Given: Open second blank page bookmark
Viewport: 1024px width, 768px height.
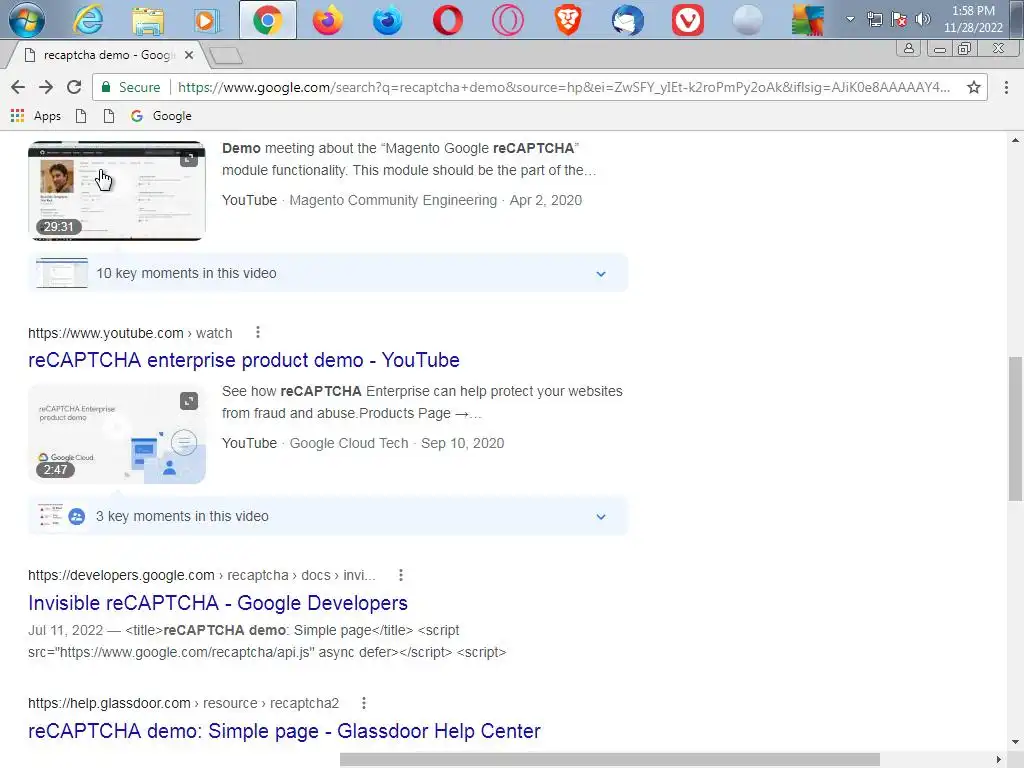Looking at the screenshot, I should tap(109, 116).
